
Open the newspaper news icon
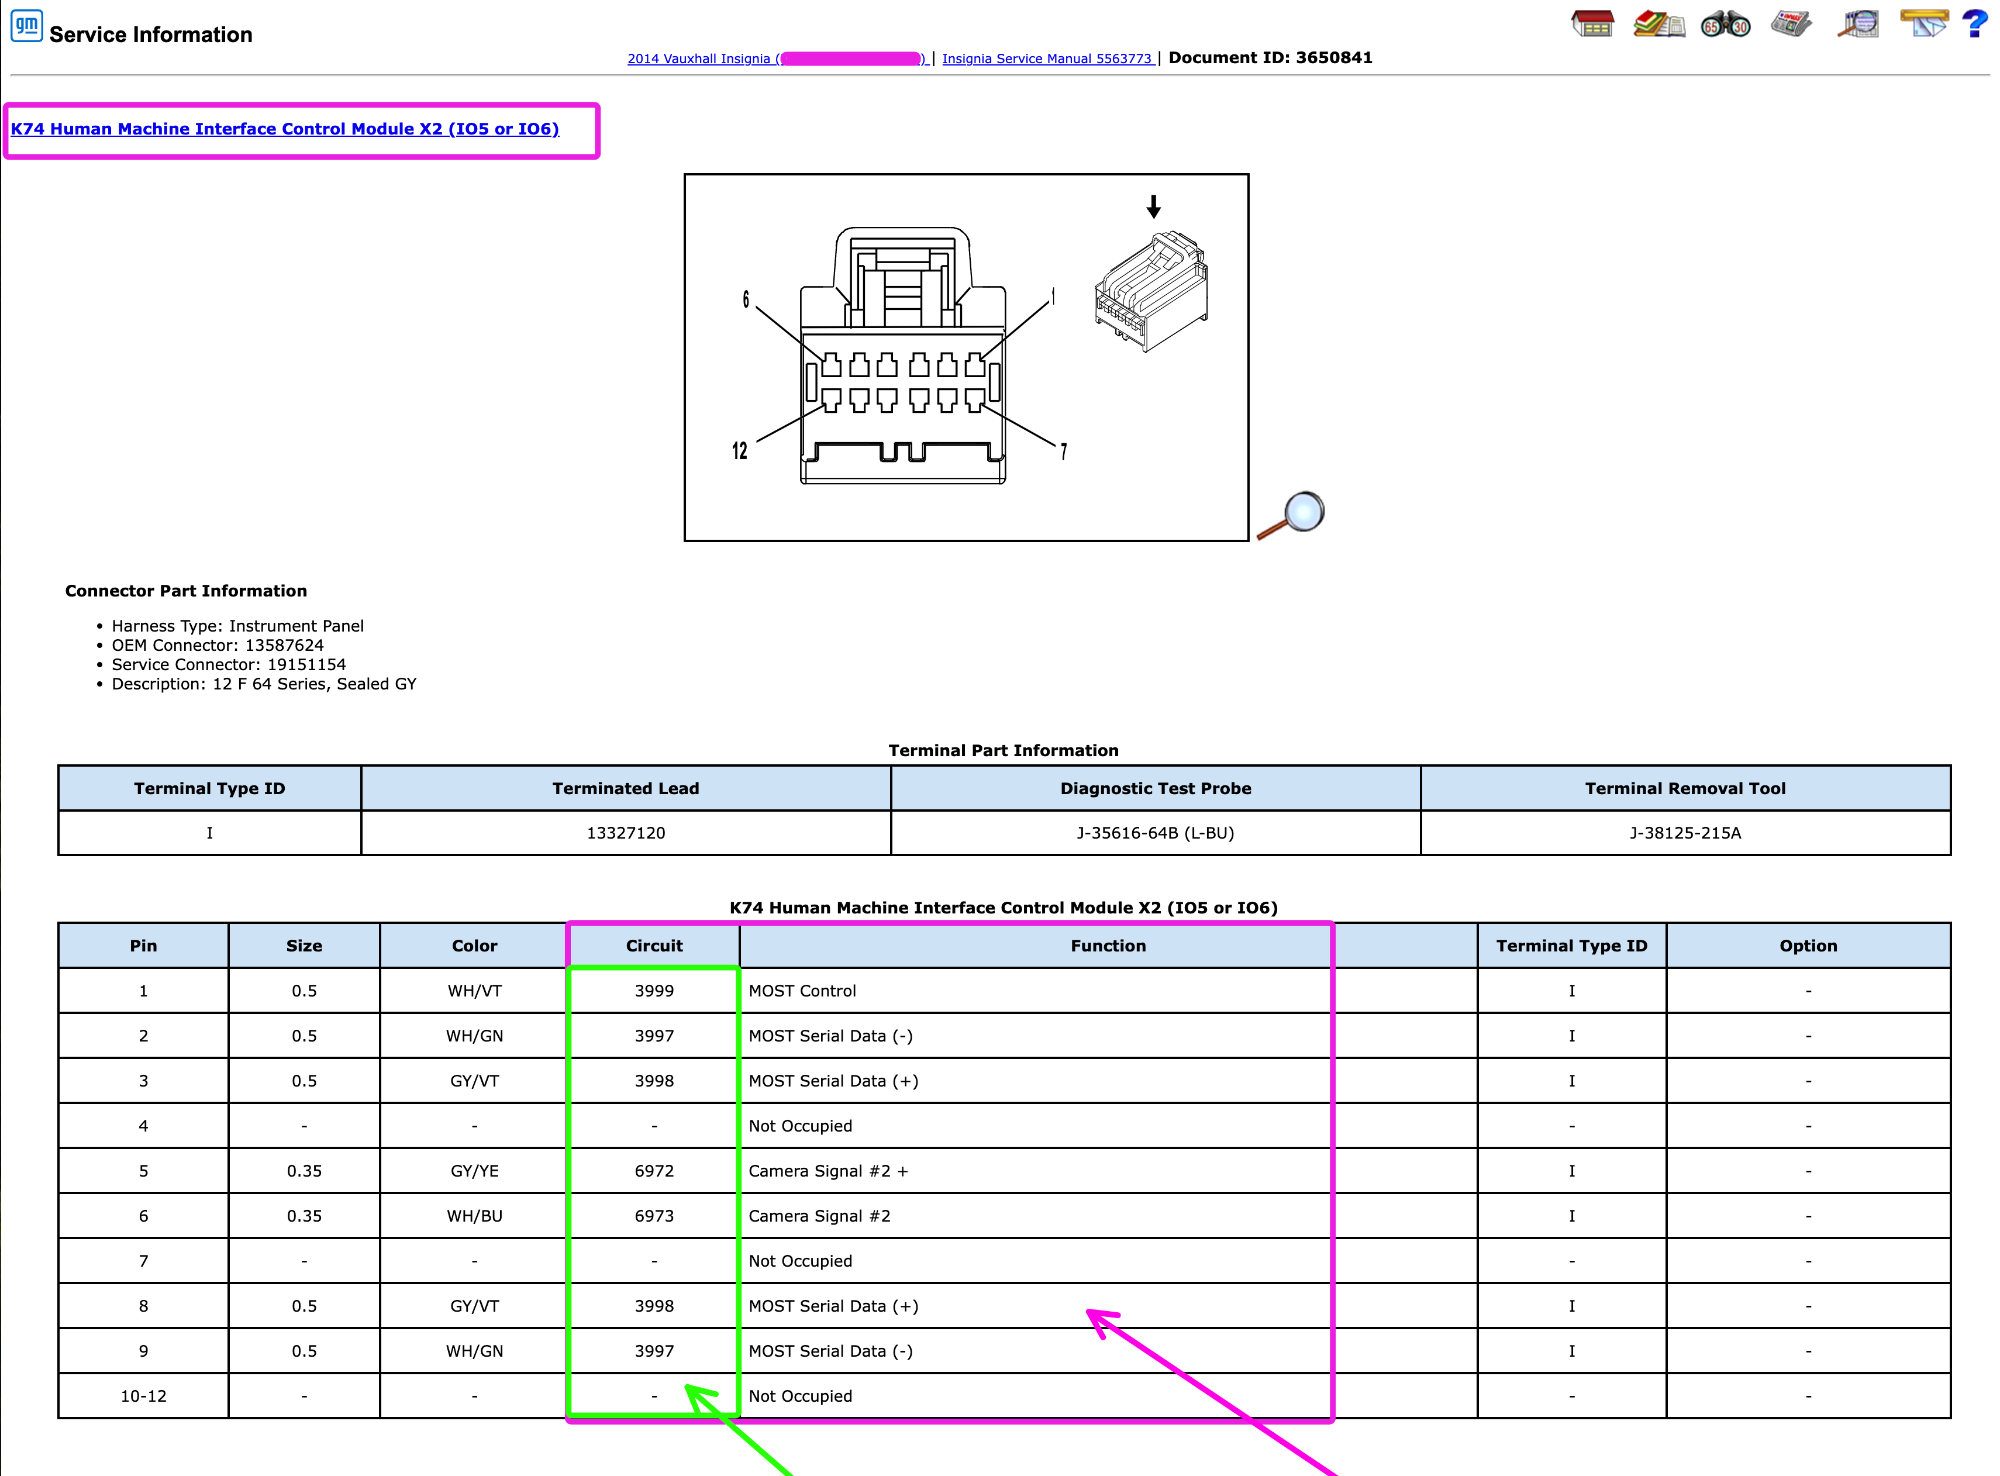pos(1791,23)
